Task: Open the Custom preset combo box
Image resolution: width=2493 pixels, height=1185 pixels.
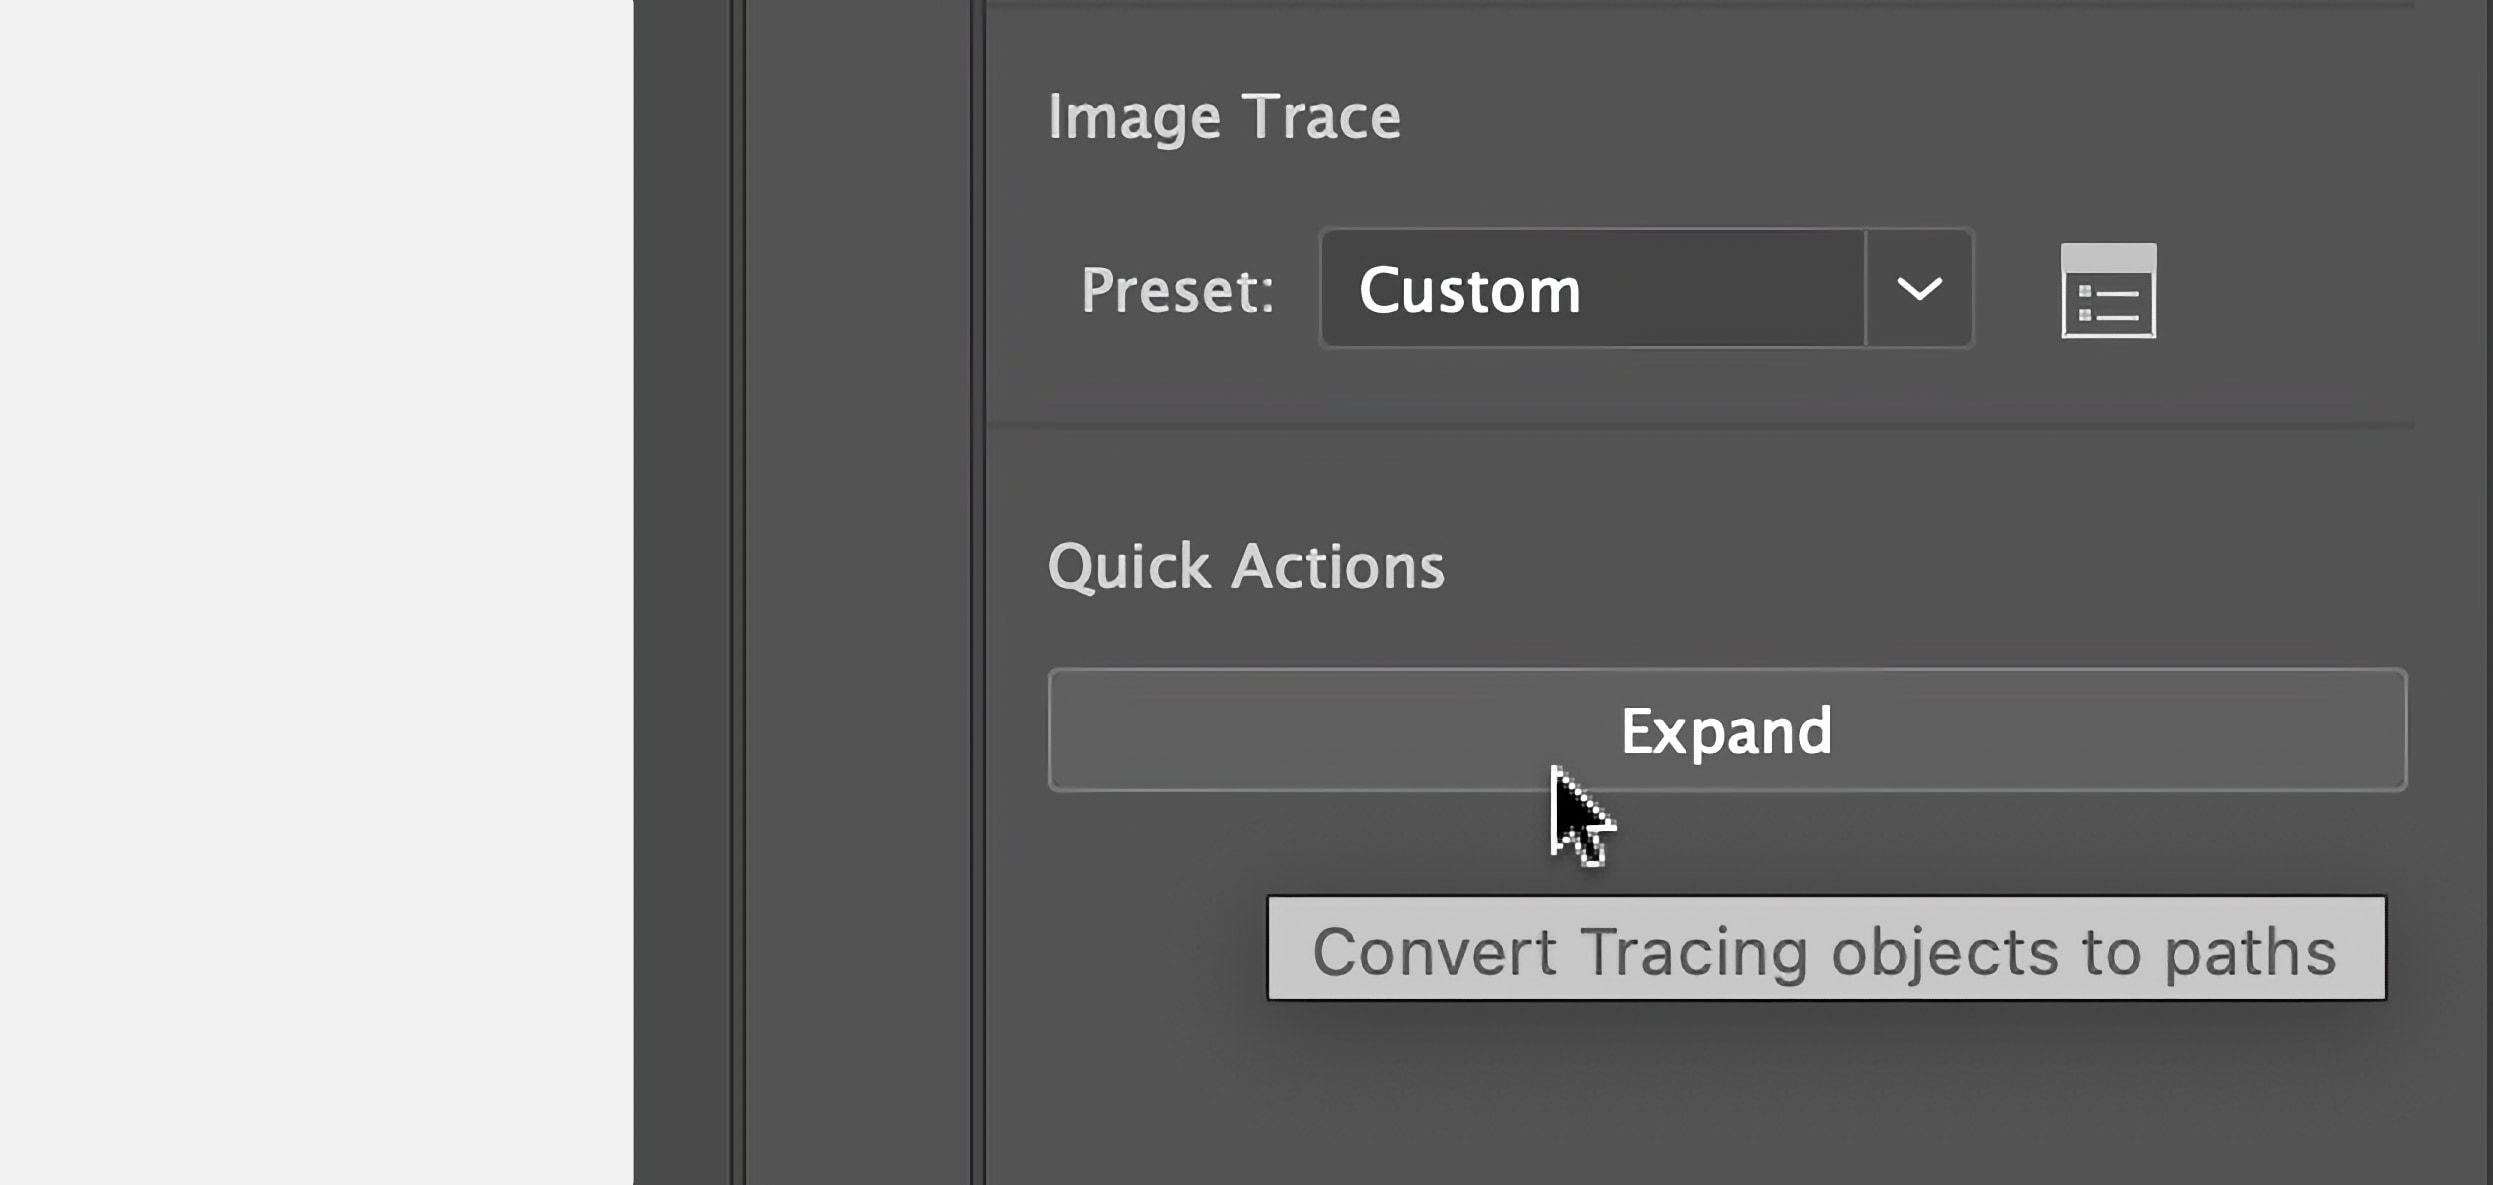Action: click(1592, 289)
